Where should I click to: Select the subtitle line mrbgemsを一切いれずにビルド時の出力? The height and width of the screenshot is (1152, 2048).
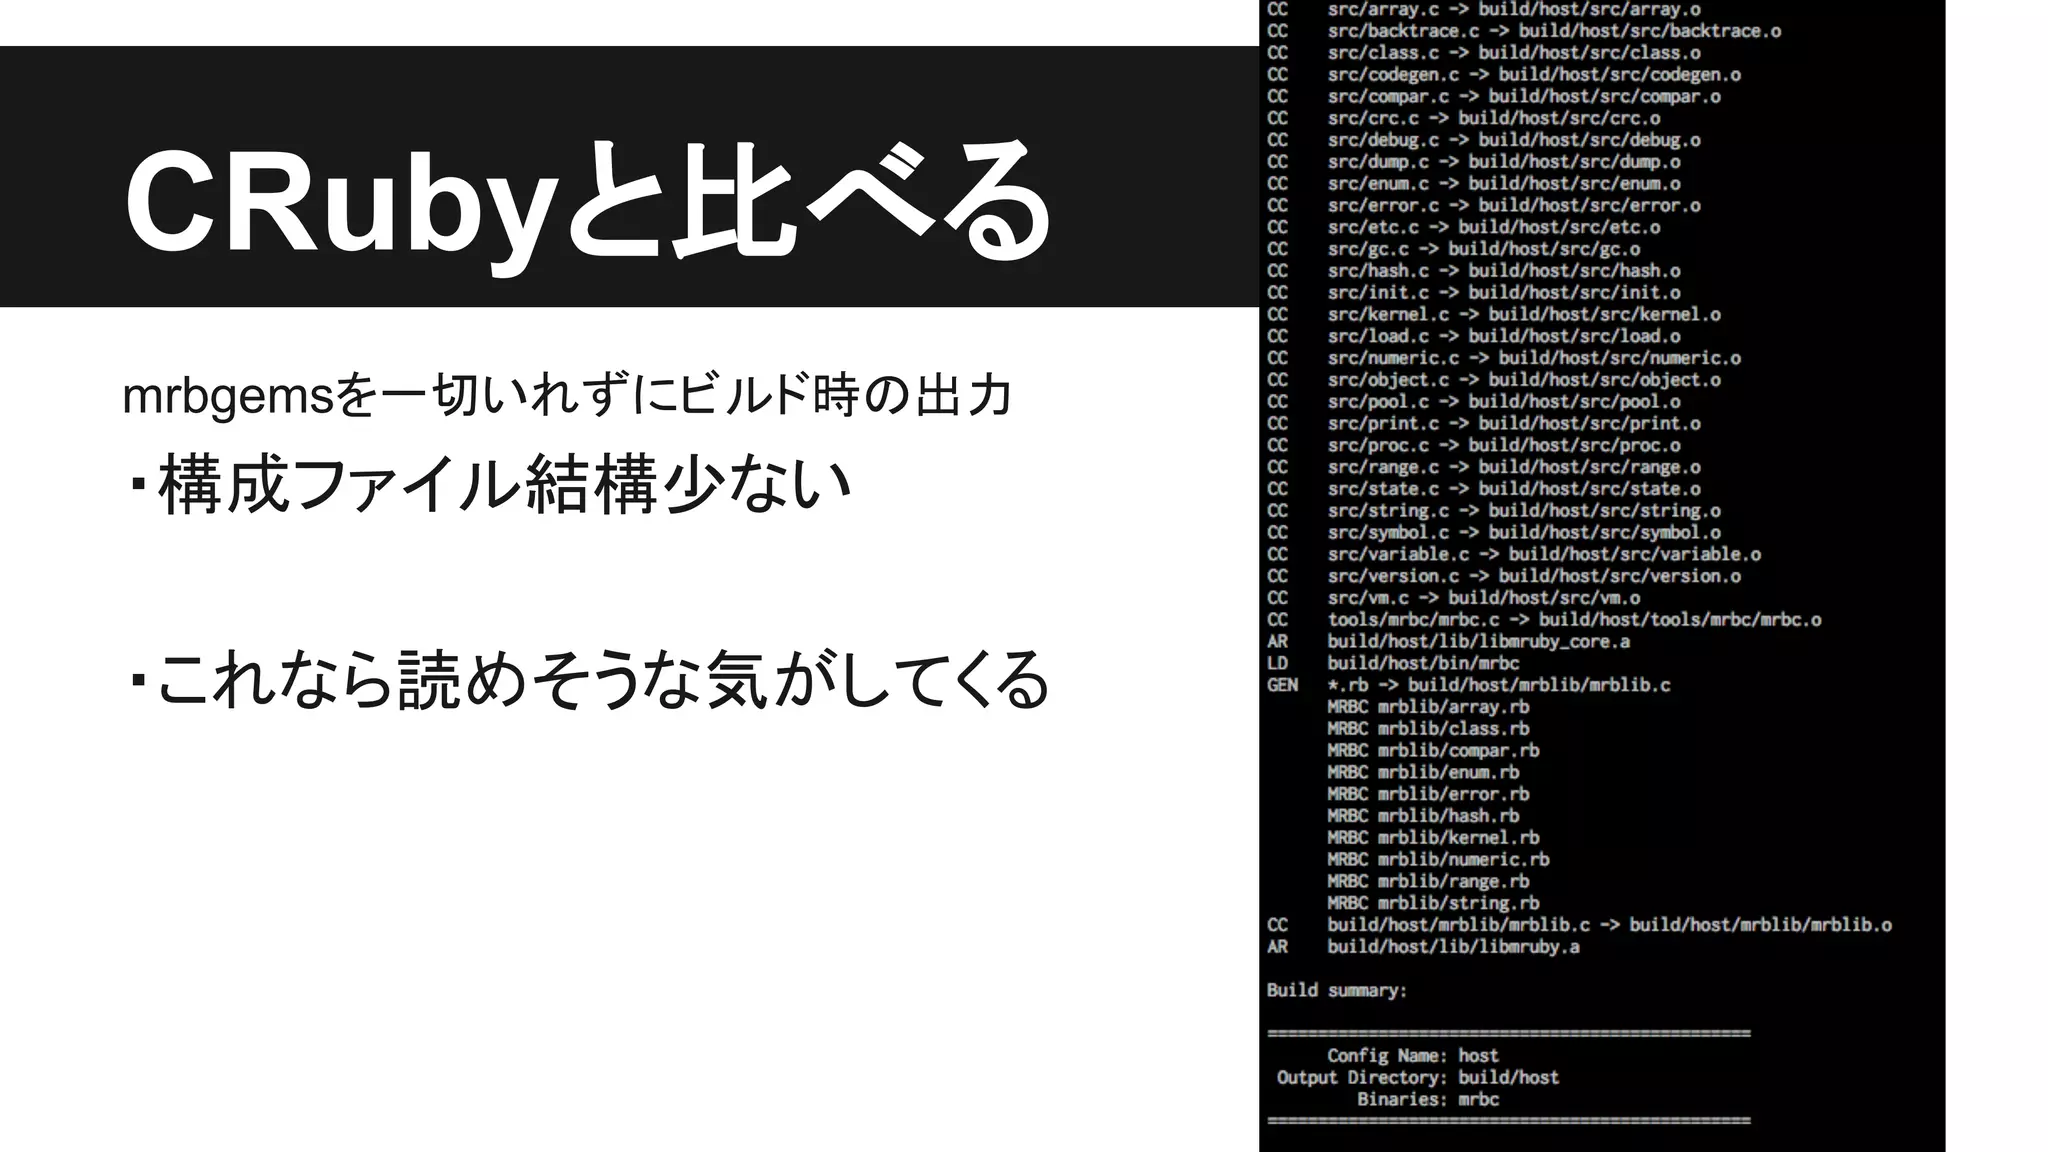point(567,396)
